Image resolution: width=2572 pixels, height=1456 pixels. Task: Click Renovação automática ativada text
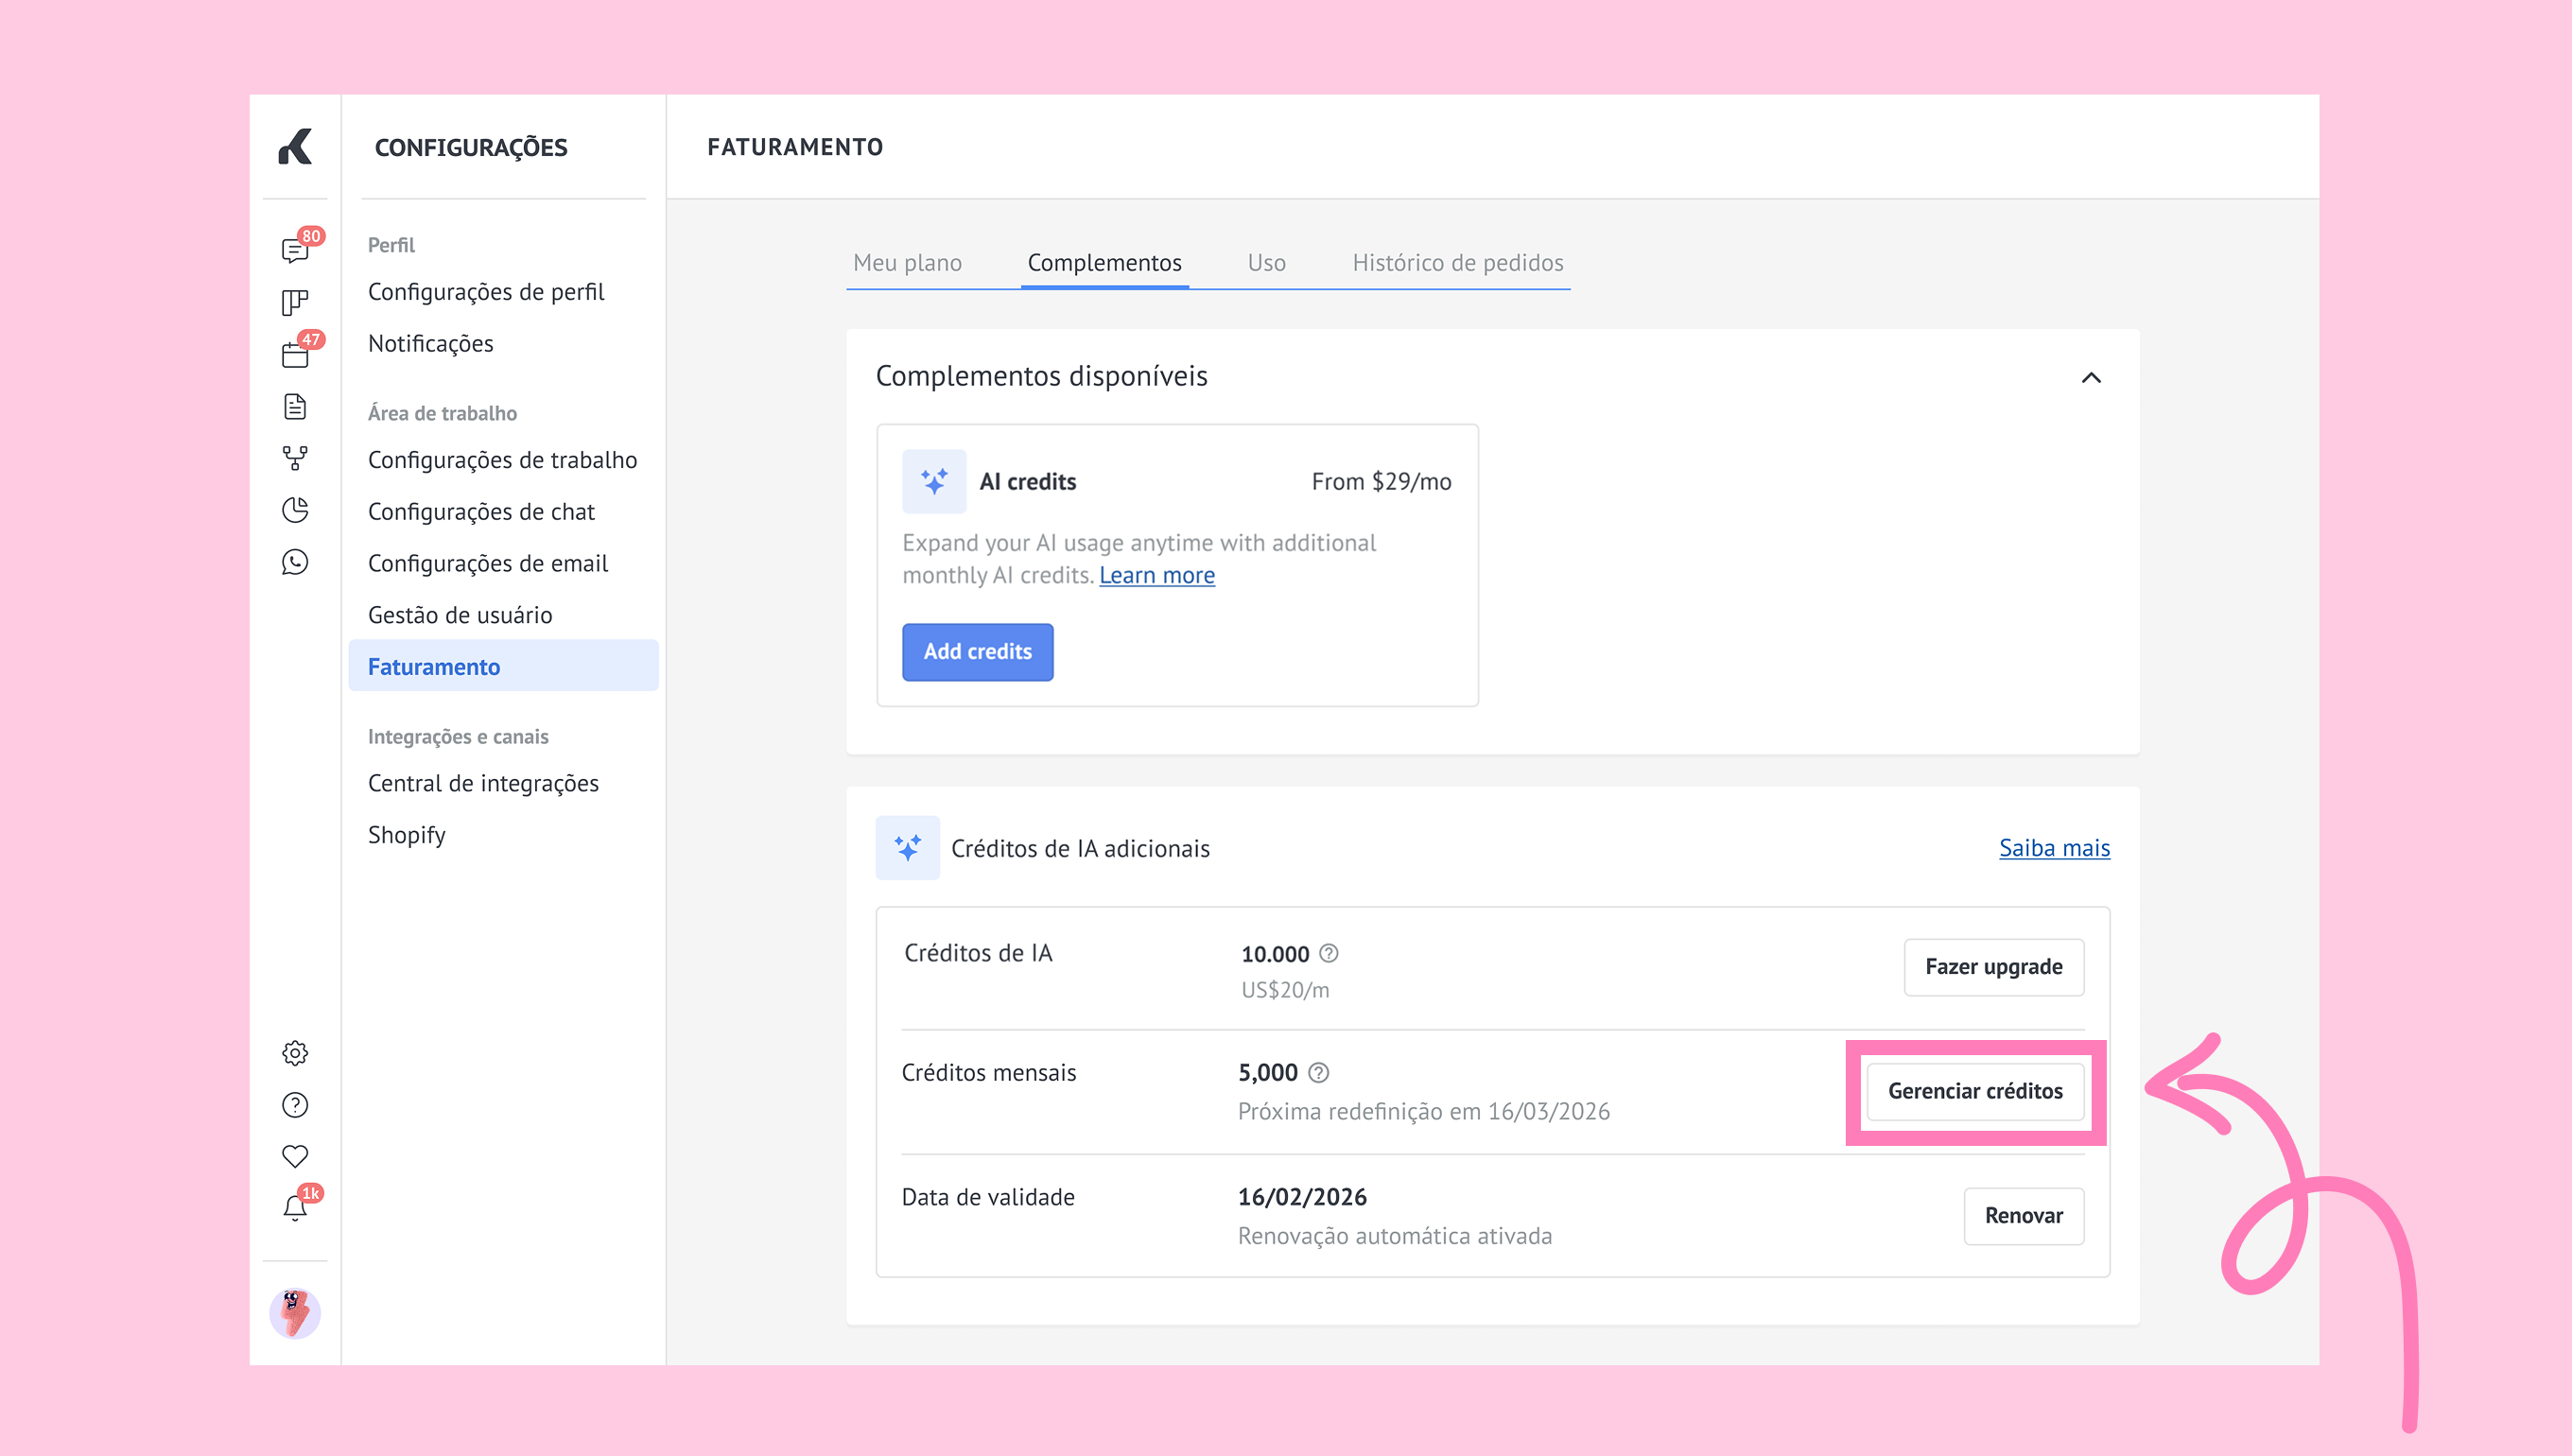1395,1236
